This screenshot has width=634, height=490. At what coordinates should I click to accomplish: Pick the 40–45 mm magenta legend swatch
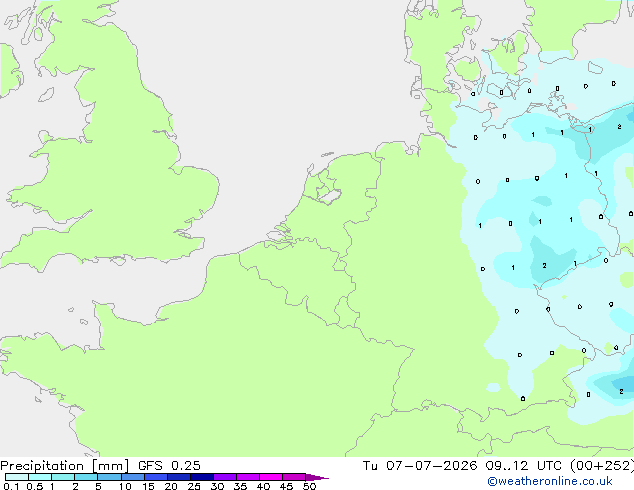point(271,477)
